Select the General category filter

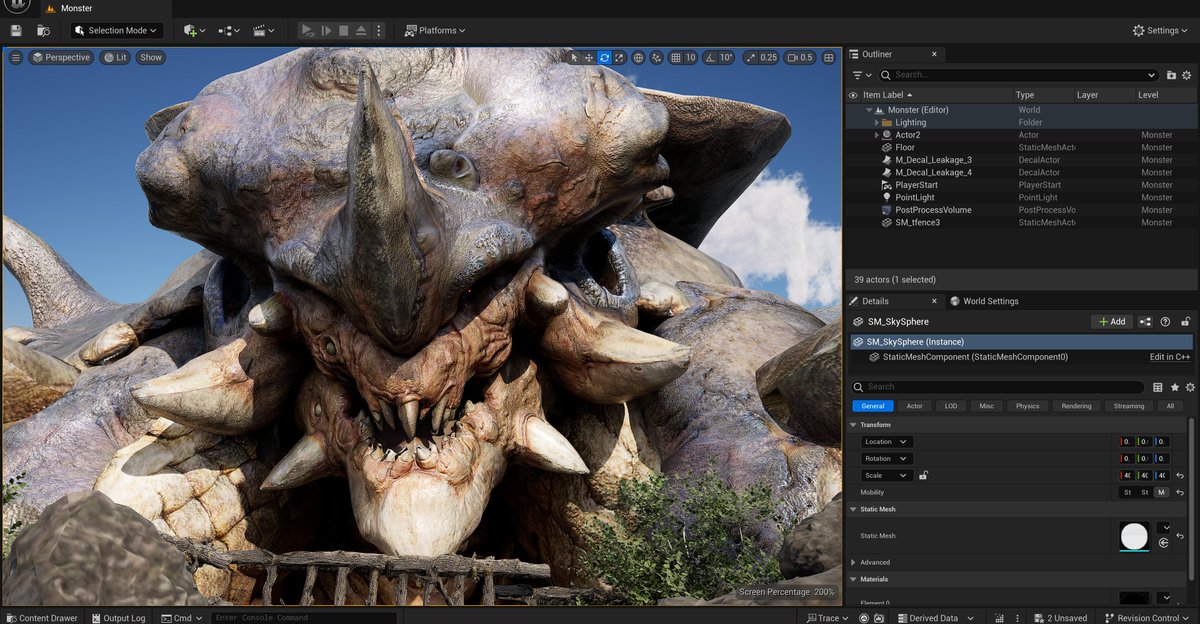pos(873,406)
